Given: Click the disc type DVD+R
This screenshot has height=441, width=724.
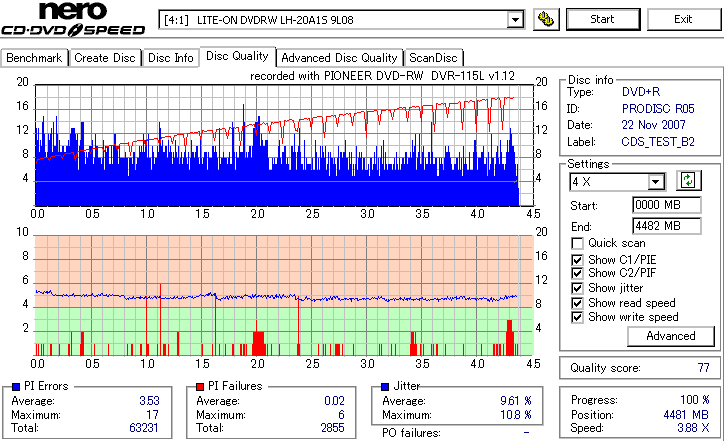Looking at the screenshot, I should pos(641,92).
